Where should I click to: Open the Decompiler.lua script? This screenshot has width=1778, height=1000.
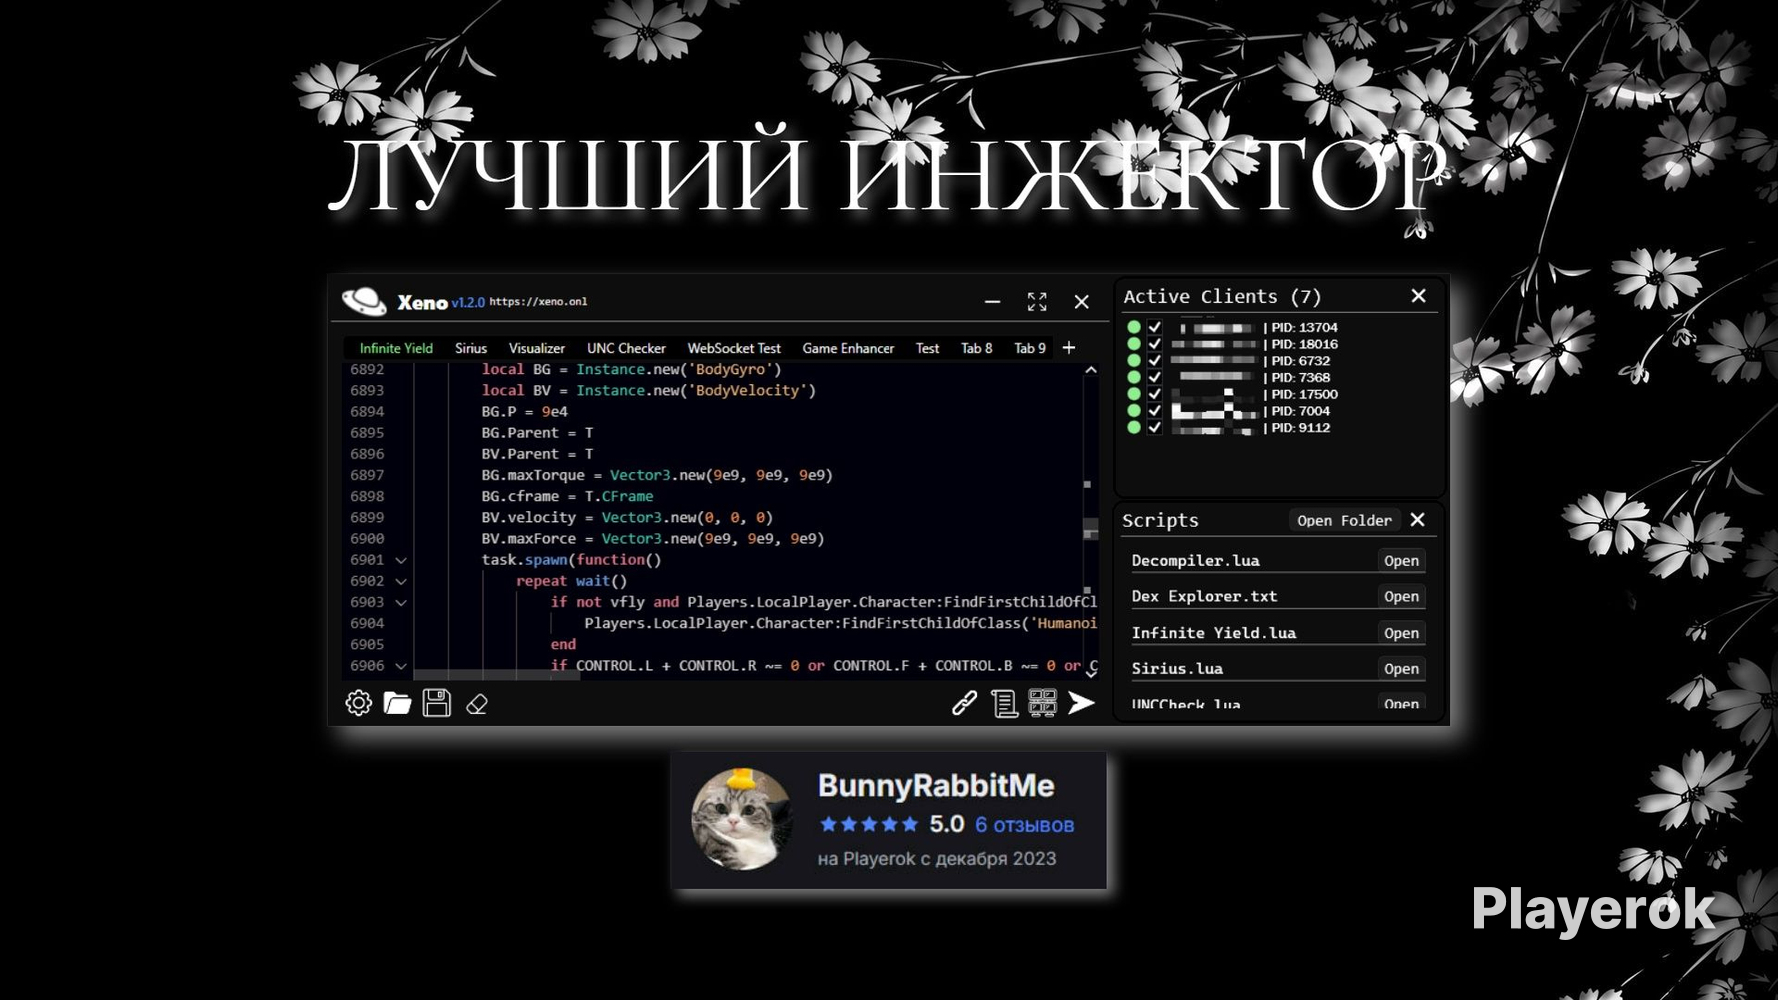pyautogui.click(x=1401, y=561)
